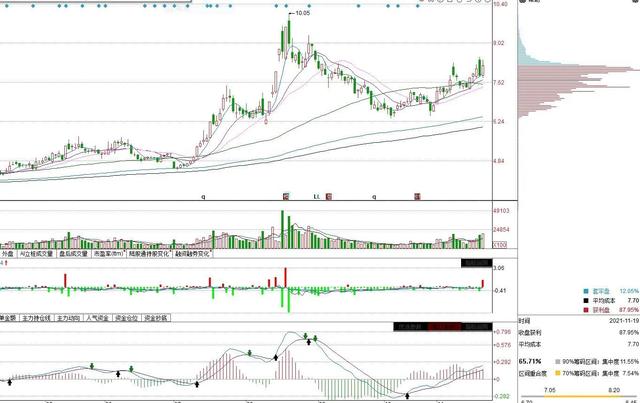Switch to 主力持仓线 indicator tab
Viewport: 640px width, 403px height.
tap(36, 318)
